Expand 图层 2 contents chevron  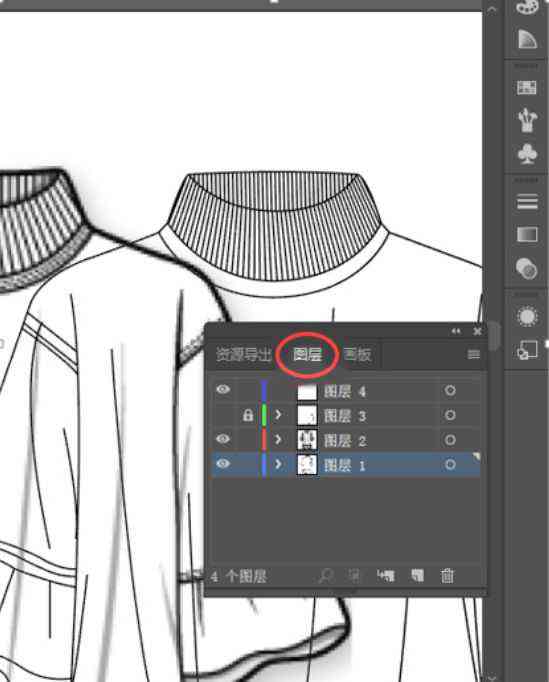tap(278, 440)
